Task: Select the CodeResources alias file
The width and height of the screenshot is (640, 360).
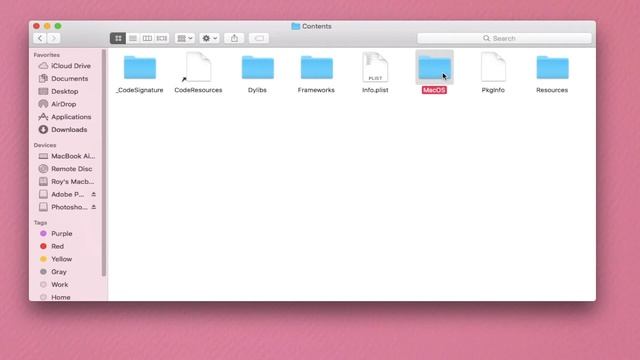Action: (198, 67)
